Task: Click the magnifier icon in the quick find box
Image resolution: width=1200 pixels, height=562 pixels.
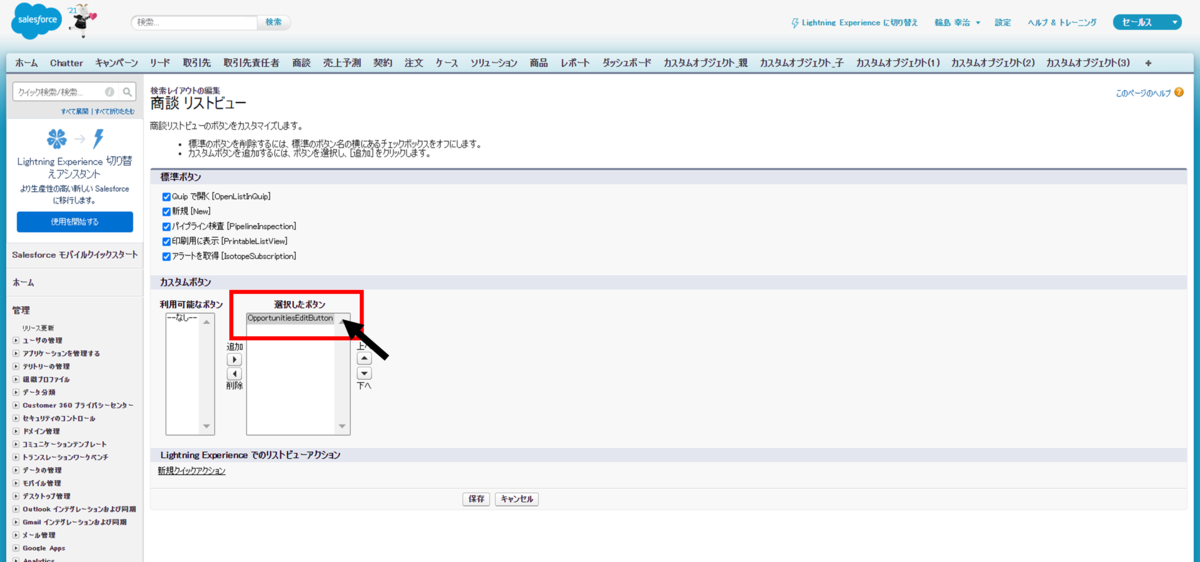Action: (x=126, y=91)
